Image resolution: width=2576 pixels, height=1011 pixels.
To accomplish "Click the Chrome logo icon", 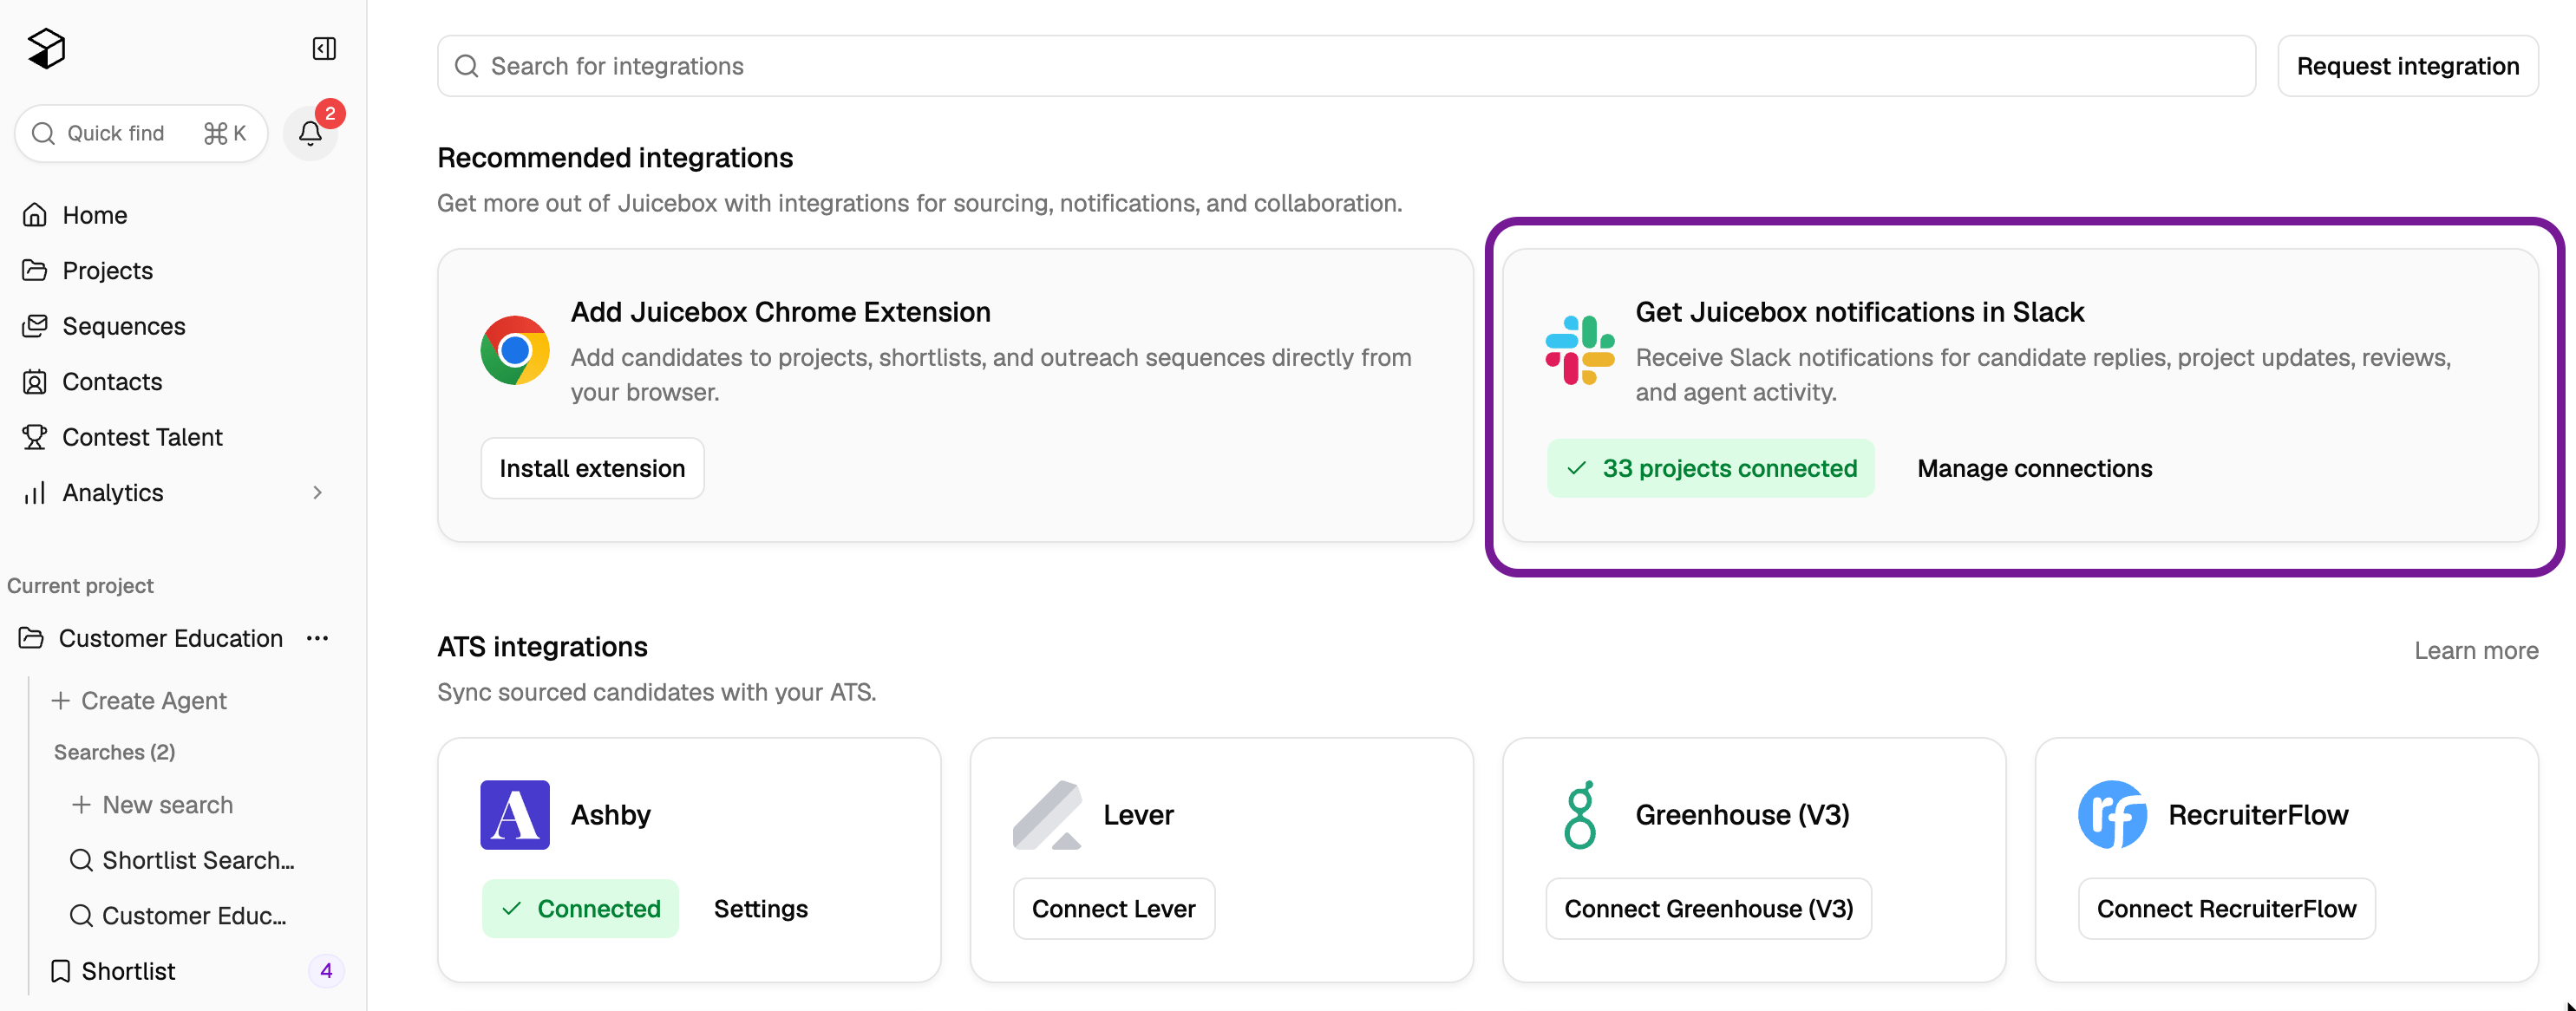I will 515,350.
